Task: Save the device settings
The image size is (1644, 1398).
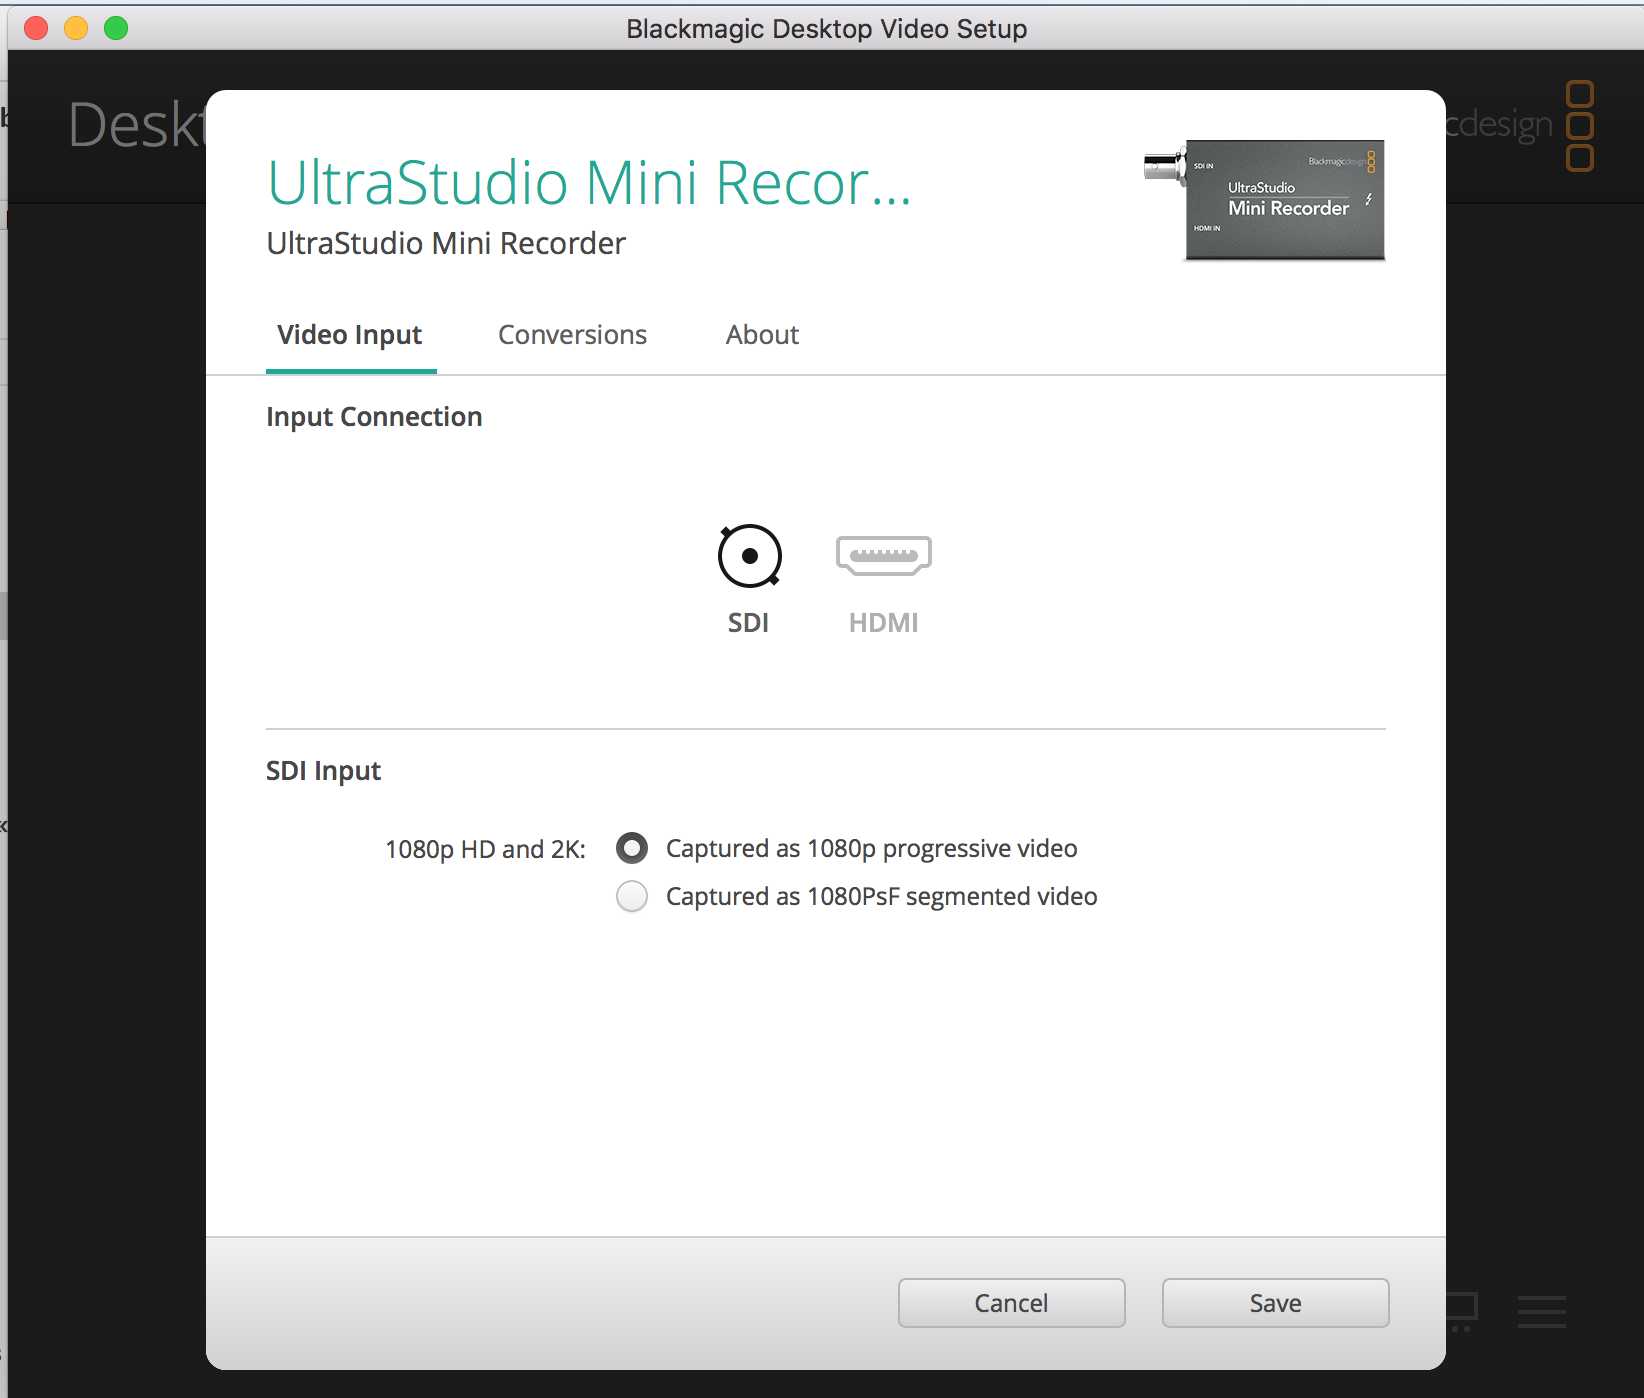Action: click(1275, 1303)
